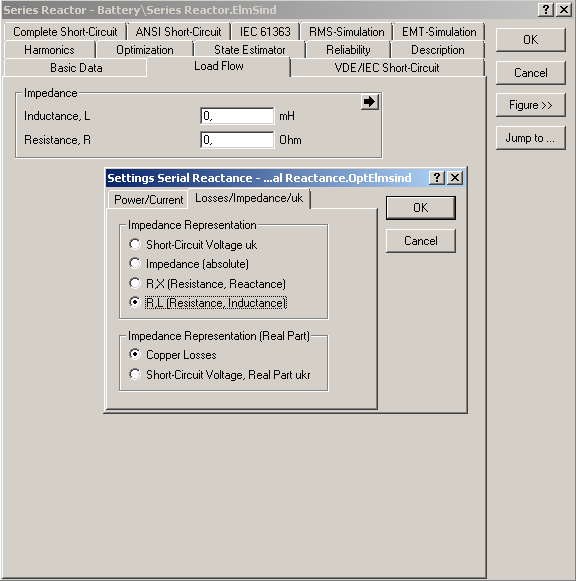Click the Resistance, R label
This screenshot has width=576, height=581.
[x=57, y=140]
